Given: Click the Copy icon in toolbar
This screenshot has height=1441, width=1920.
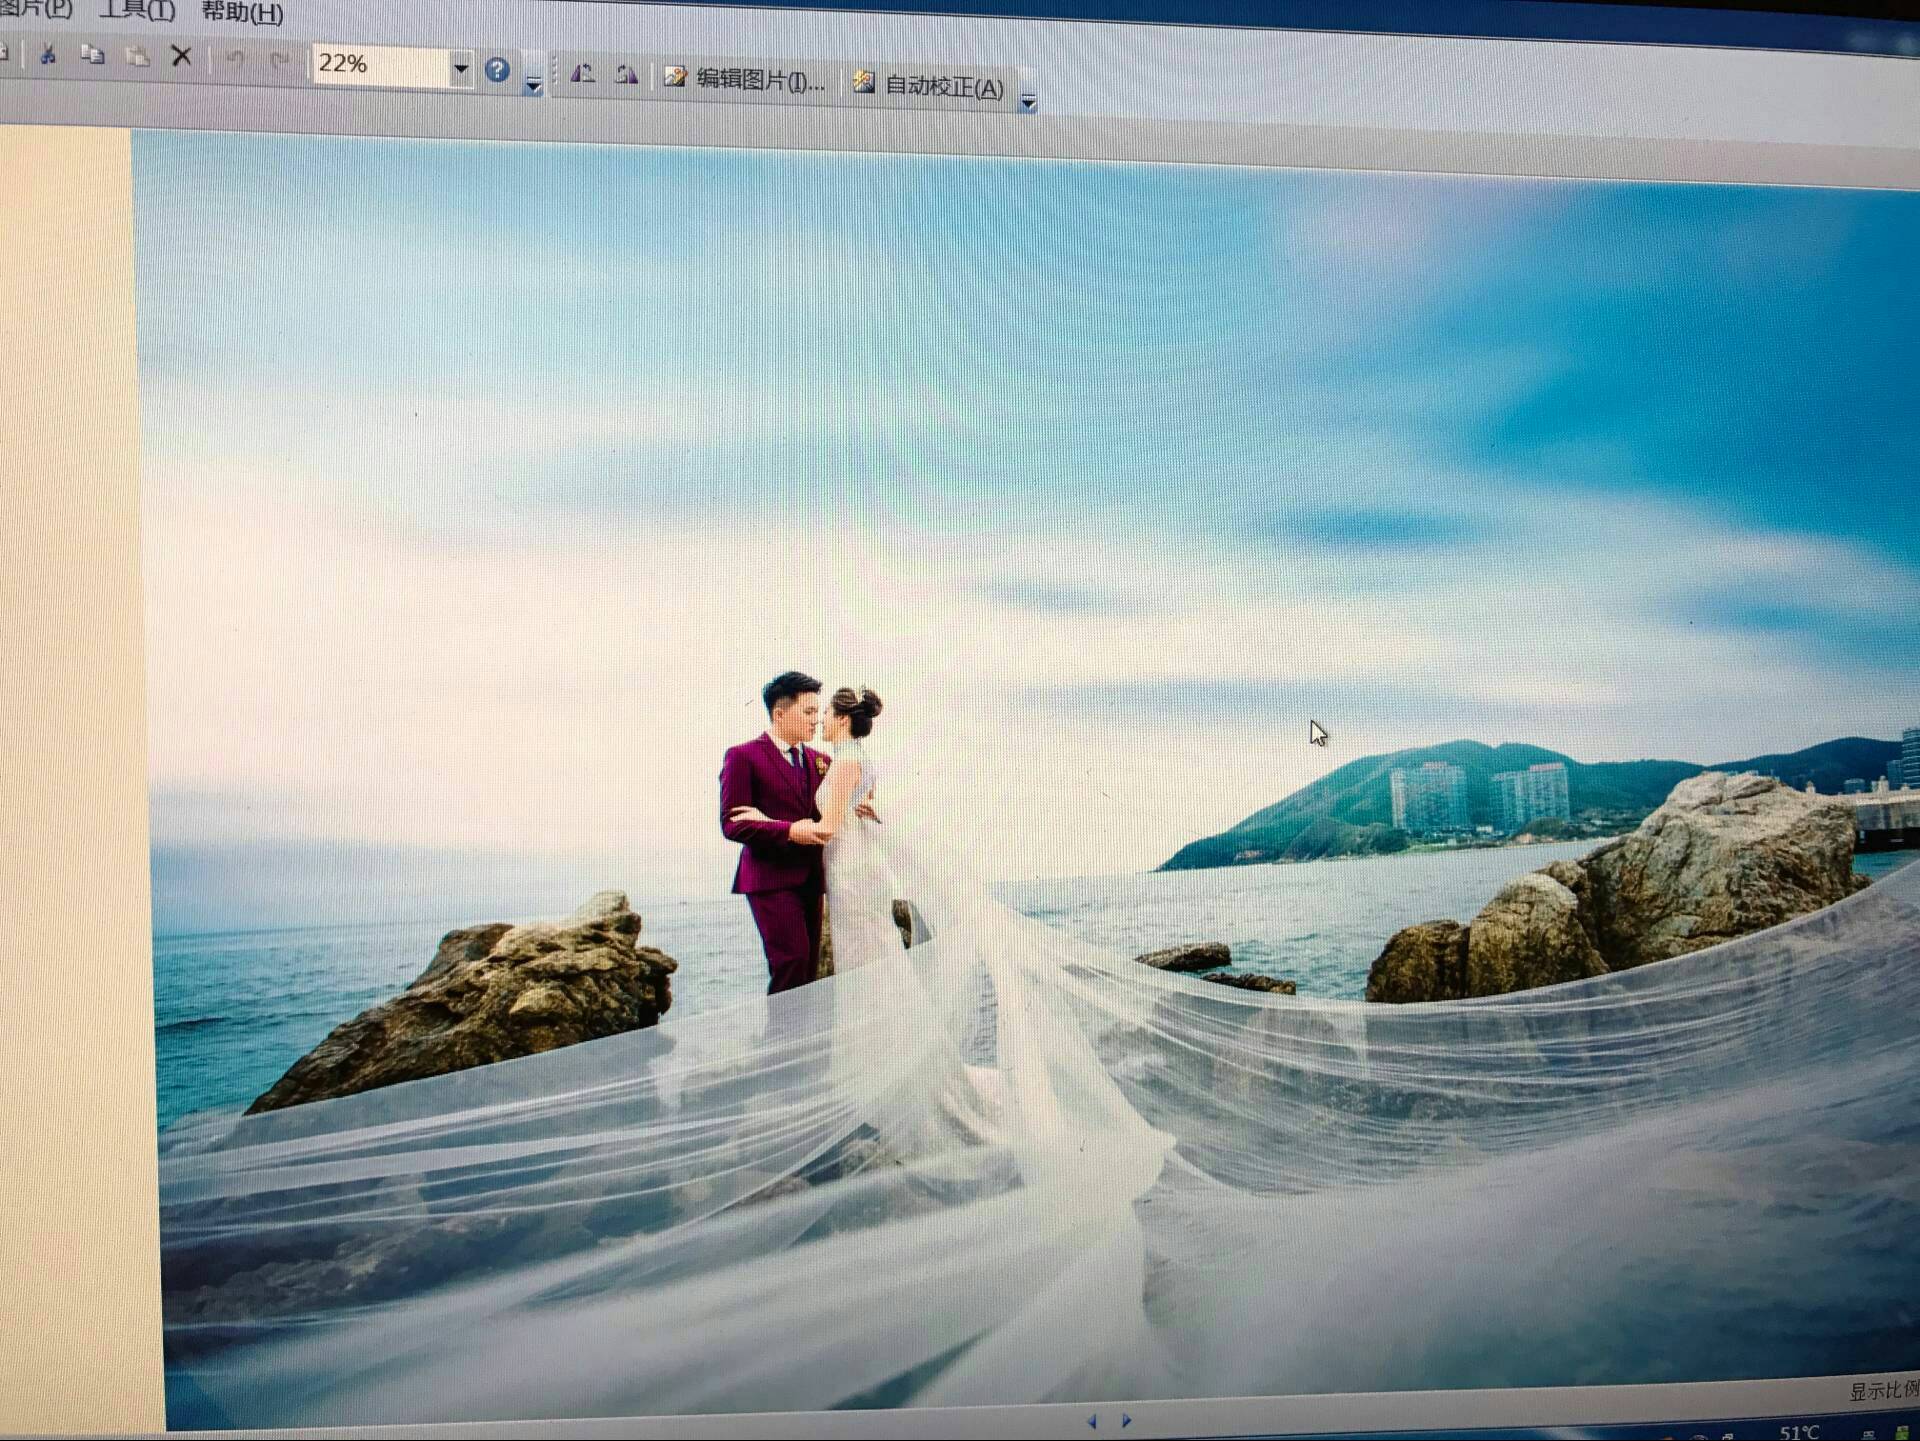Looking at the screenshot, I should (92, 55).
